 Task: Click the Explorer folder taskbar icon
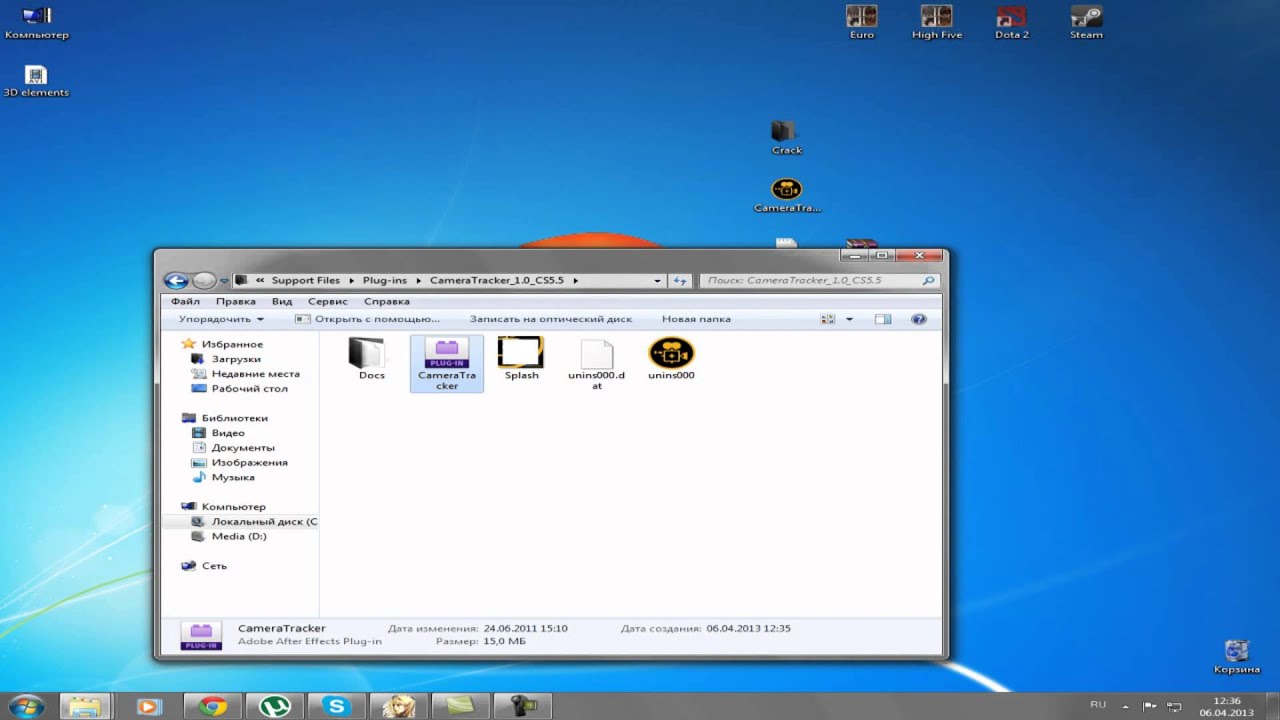click(84, 706)
